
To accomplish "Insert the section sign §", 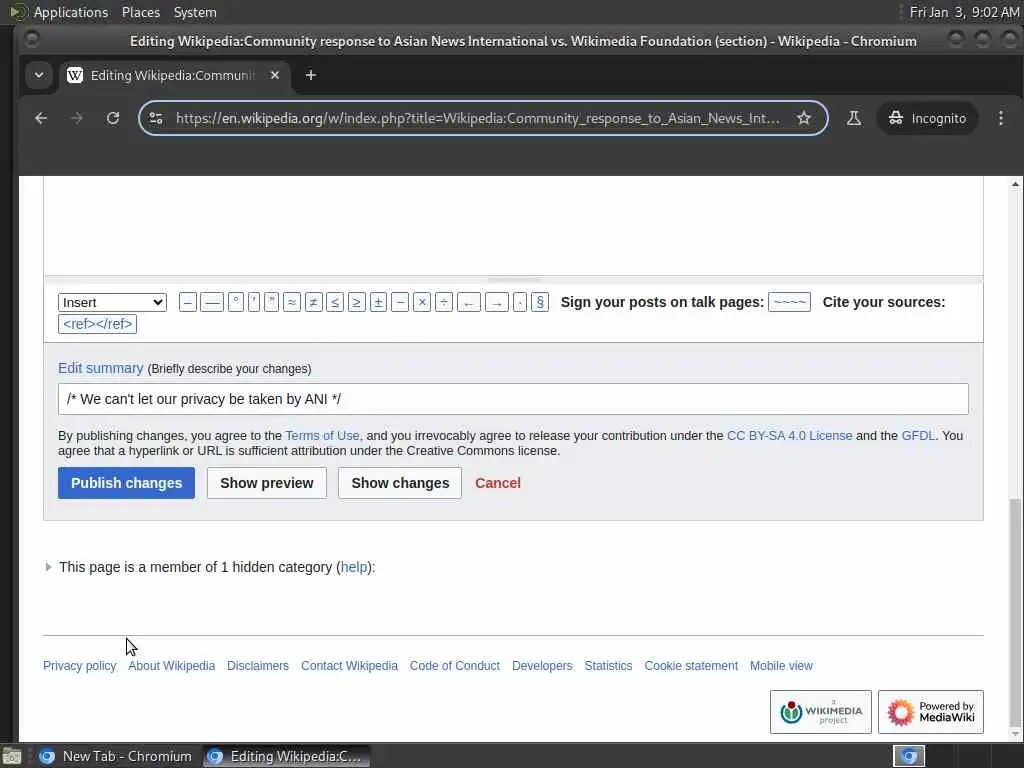I will 539,302.
